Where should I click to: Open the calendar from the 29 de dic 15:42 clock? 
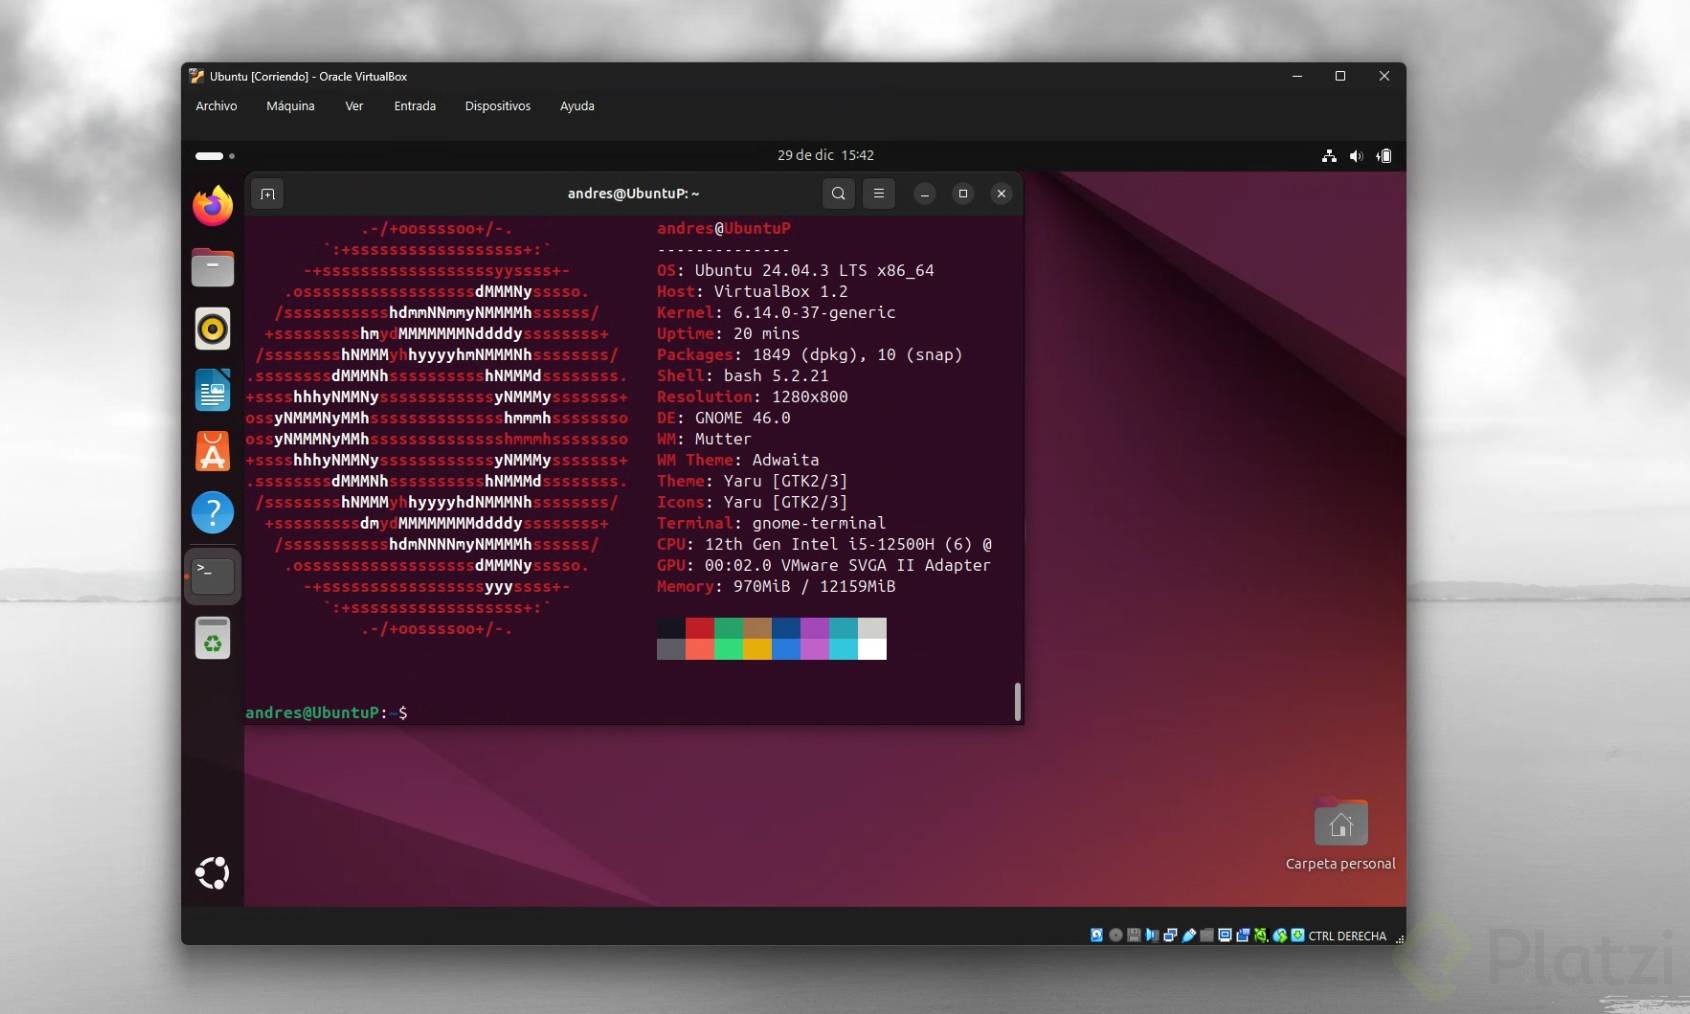coord(826,156)
